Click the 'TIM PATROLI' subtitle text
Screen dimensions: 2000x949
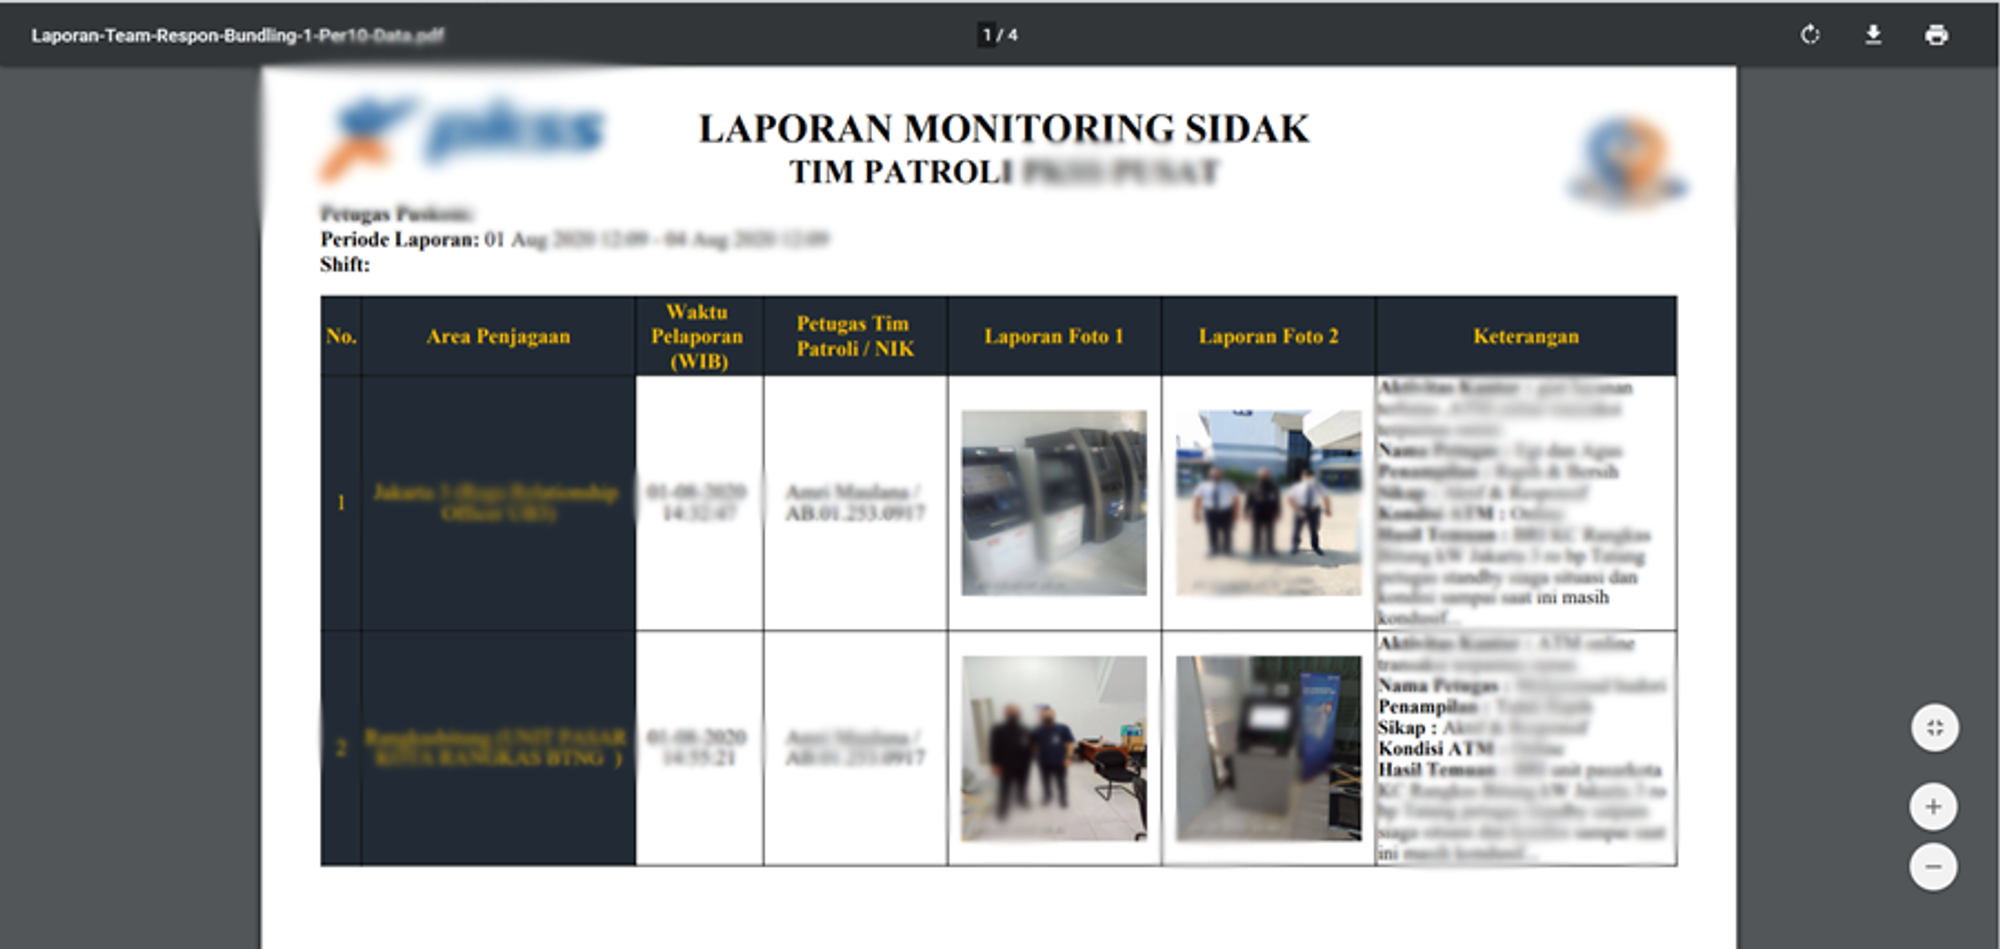[x=901, y=172]
